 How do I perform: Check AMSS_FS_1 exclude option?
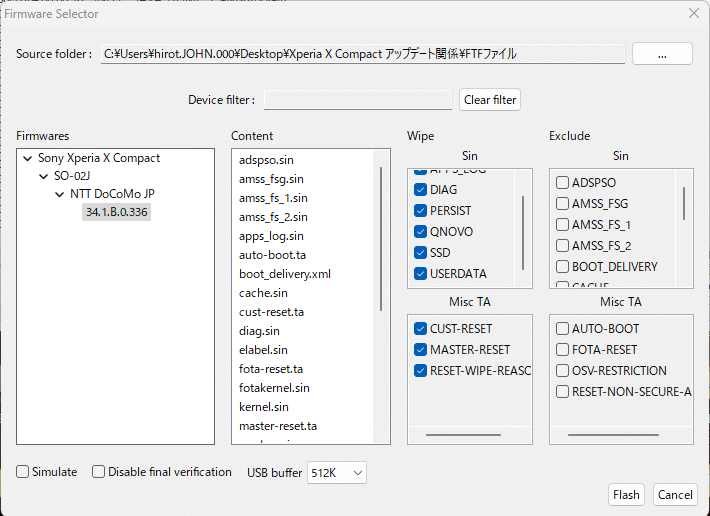(562, 225)
